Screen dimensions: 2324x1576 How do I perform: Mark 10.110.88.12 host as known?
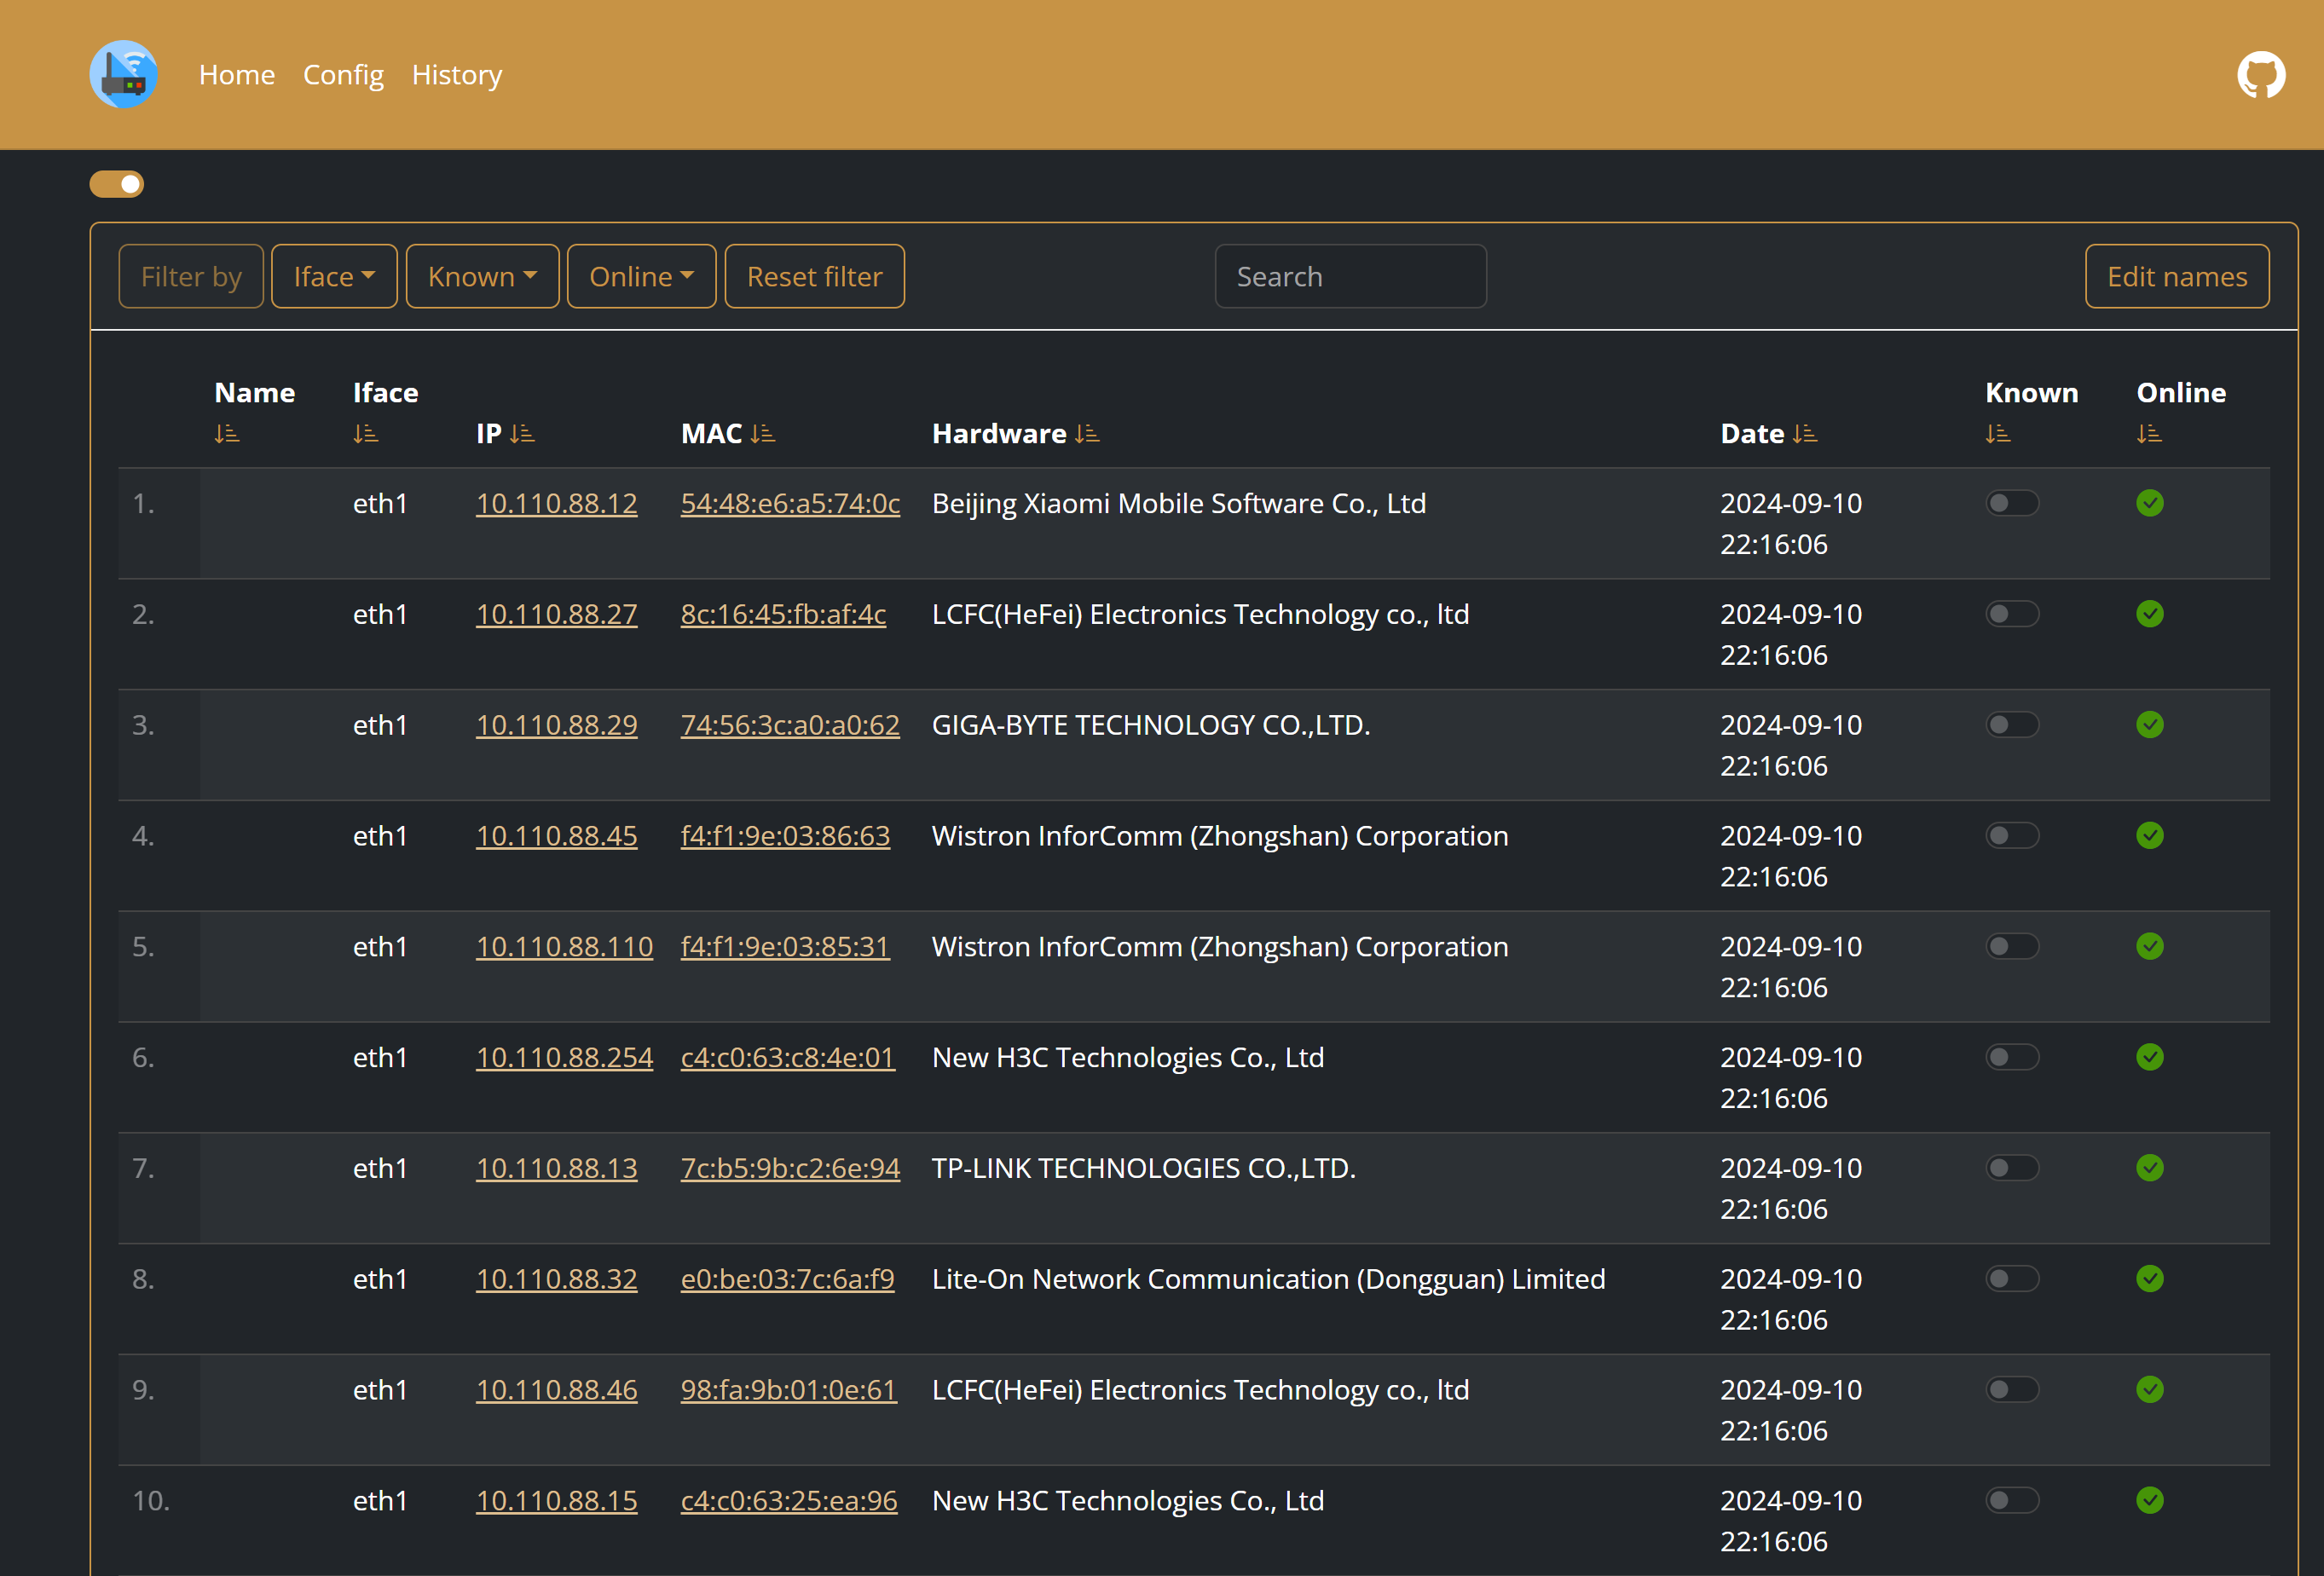click(2011, 503)
